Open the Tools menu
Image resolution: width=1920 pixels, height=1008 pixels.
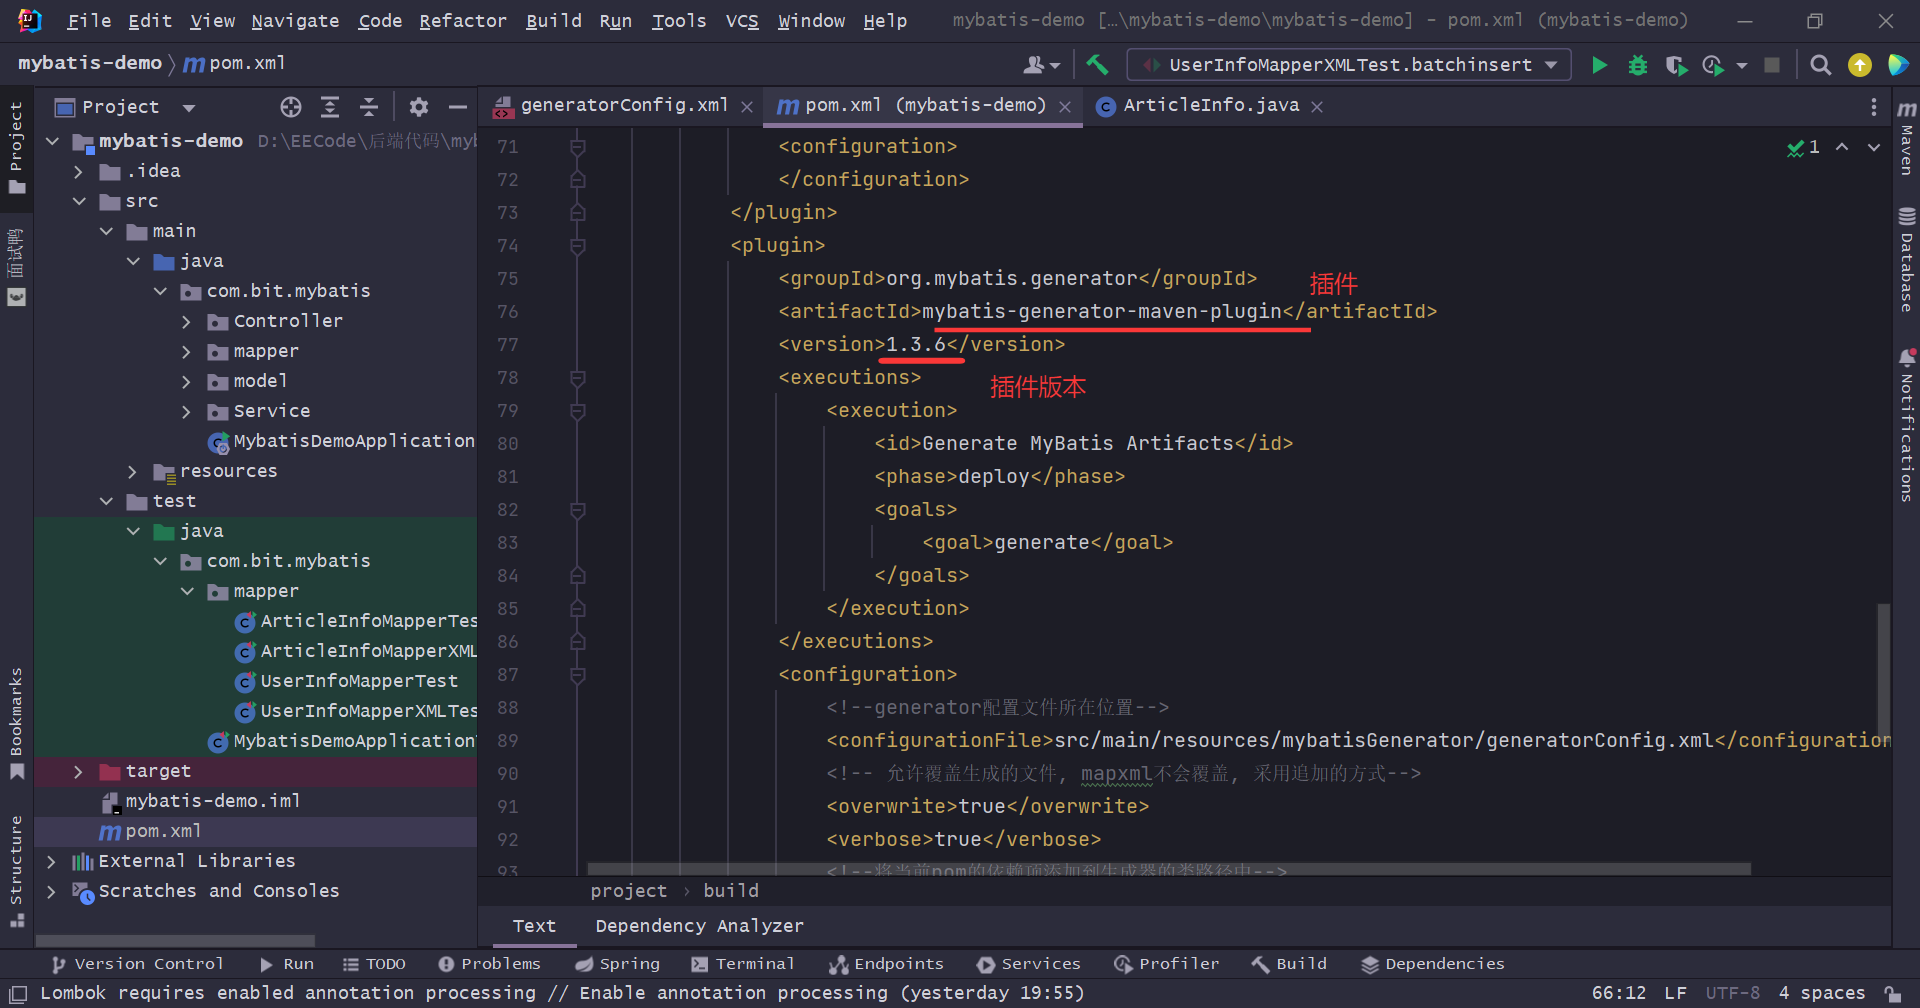click(x=679, y=21)
